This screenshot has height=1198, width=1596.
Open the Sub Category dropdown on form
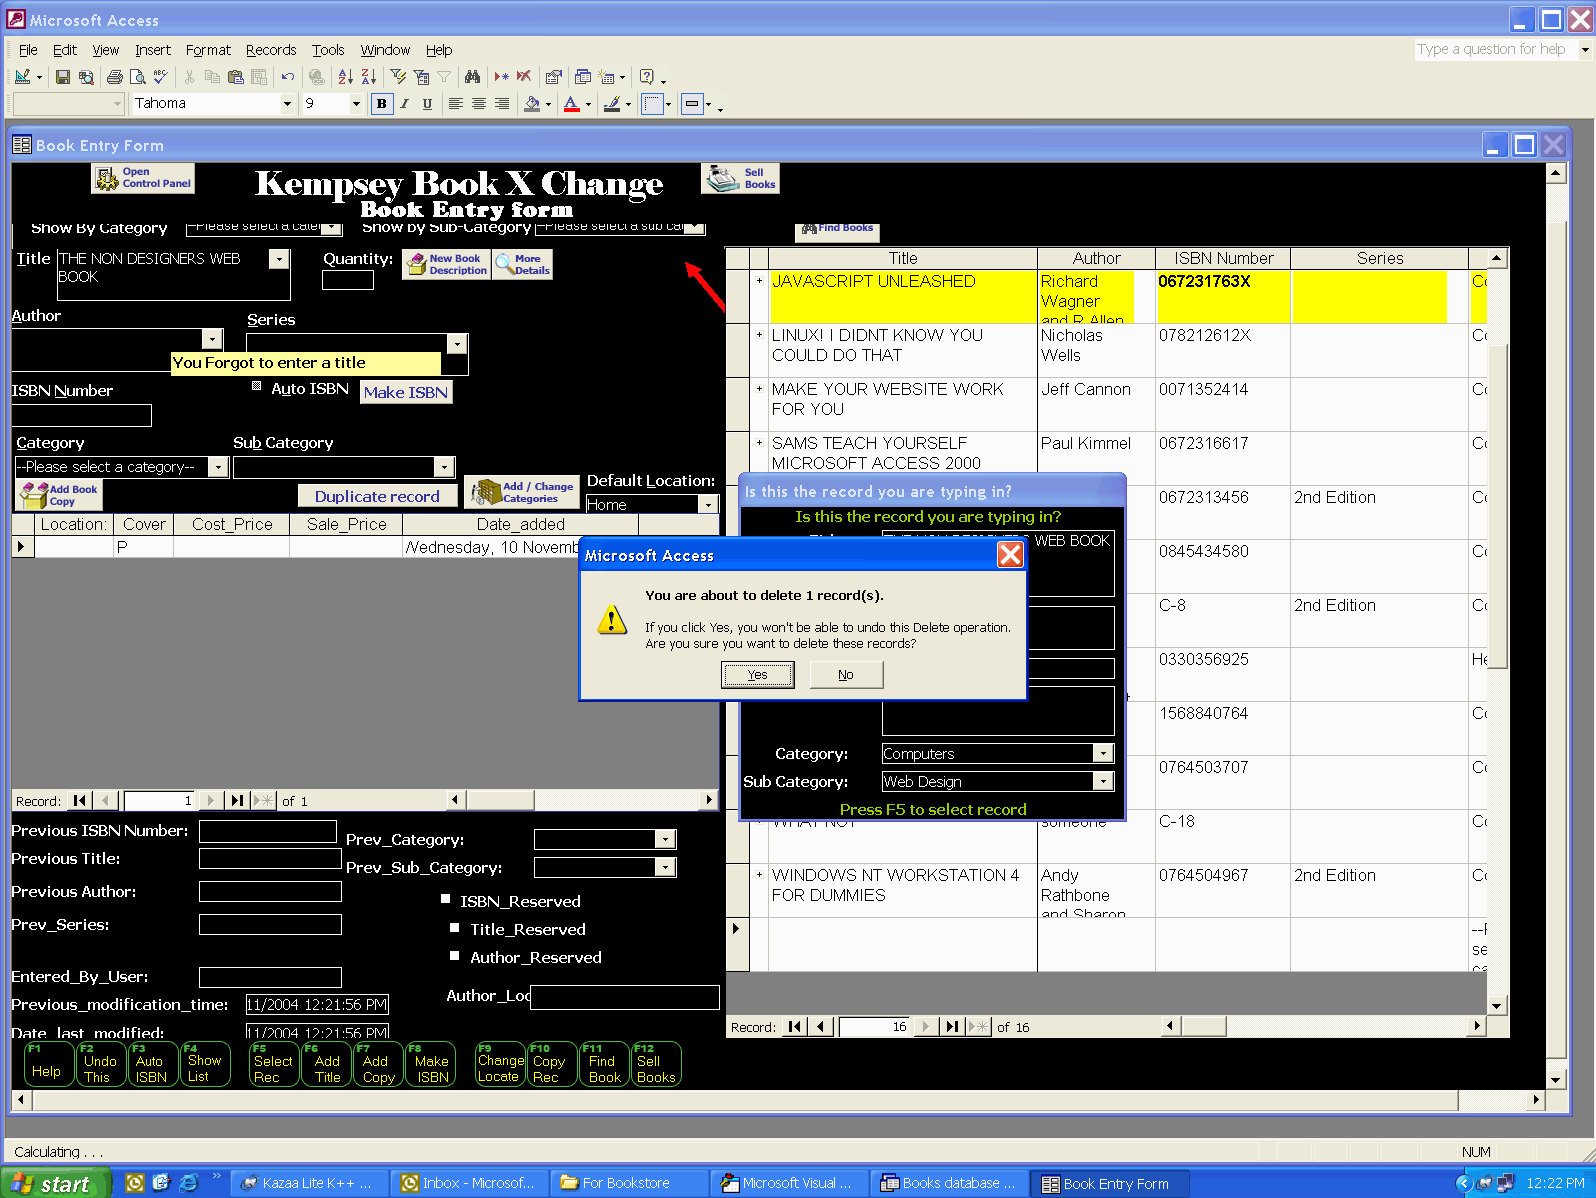[444, 467]
